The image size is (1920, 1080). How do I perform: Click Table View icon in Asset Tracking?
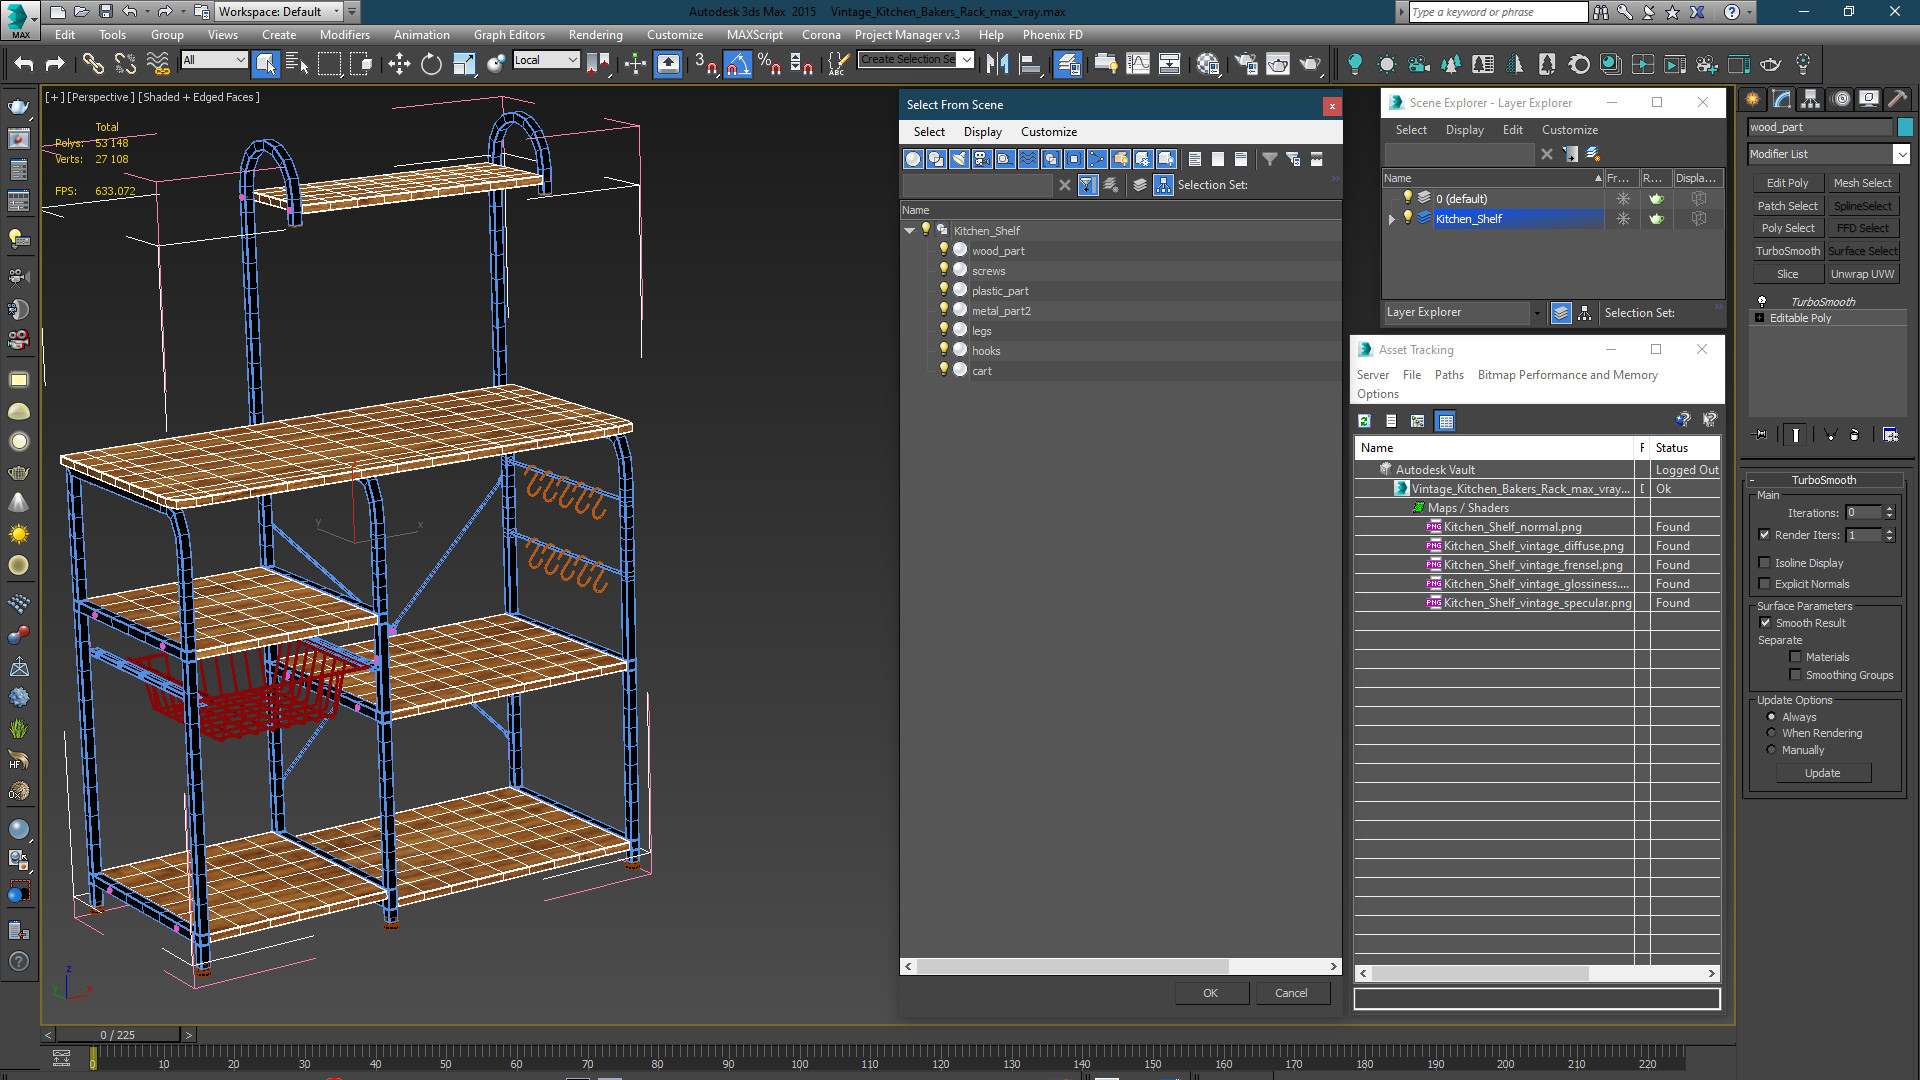coord(1445,421)
